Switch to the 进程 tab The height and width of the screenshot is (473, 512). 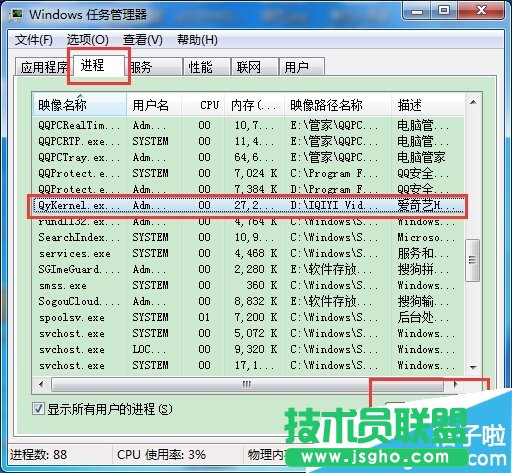(x=98, y=65)
